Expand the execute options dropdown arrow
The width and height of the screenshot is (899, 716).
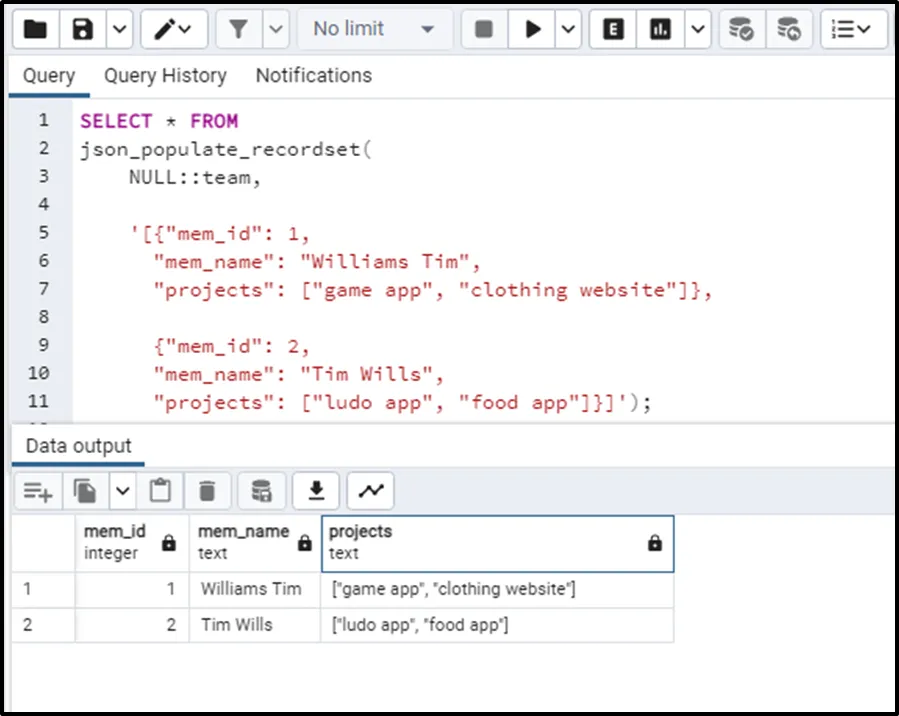(568, 30)
